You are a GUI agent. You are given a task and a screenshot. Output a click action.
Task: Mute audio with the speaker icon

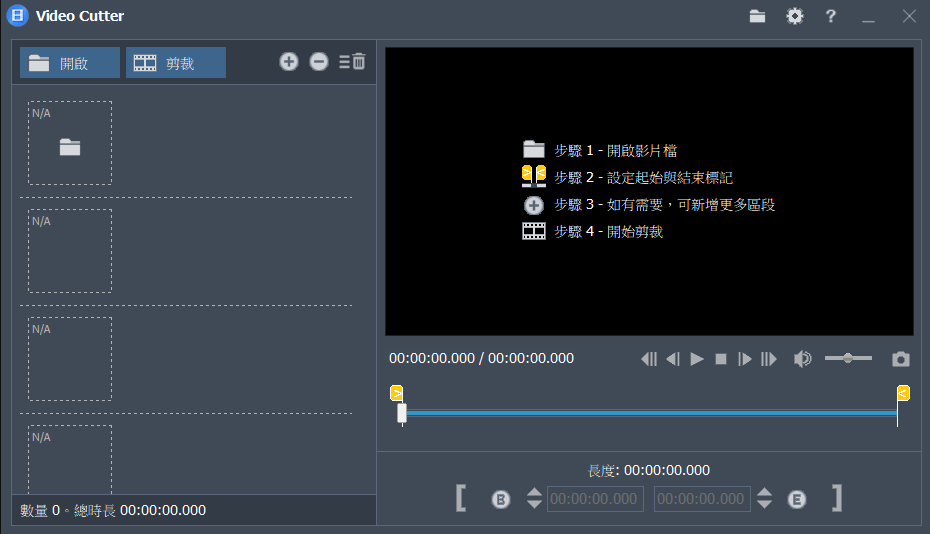tap(802, 359)
